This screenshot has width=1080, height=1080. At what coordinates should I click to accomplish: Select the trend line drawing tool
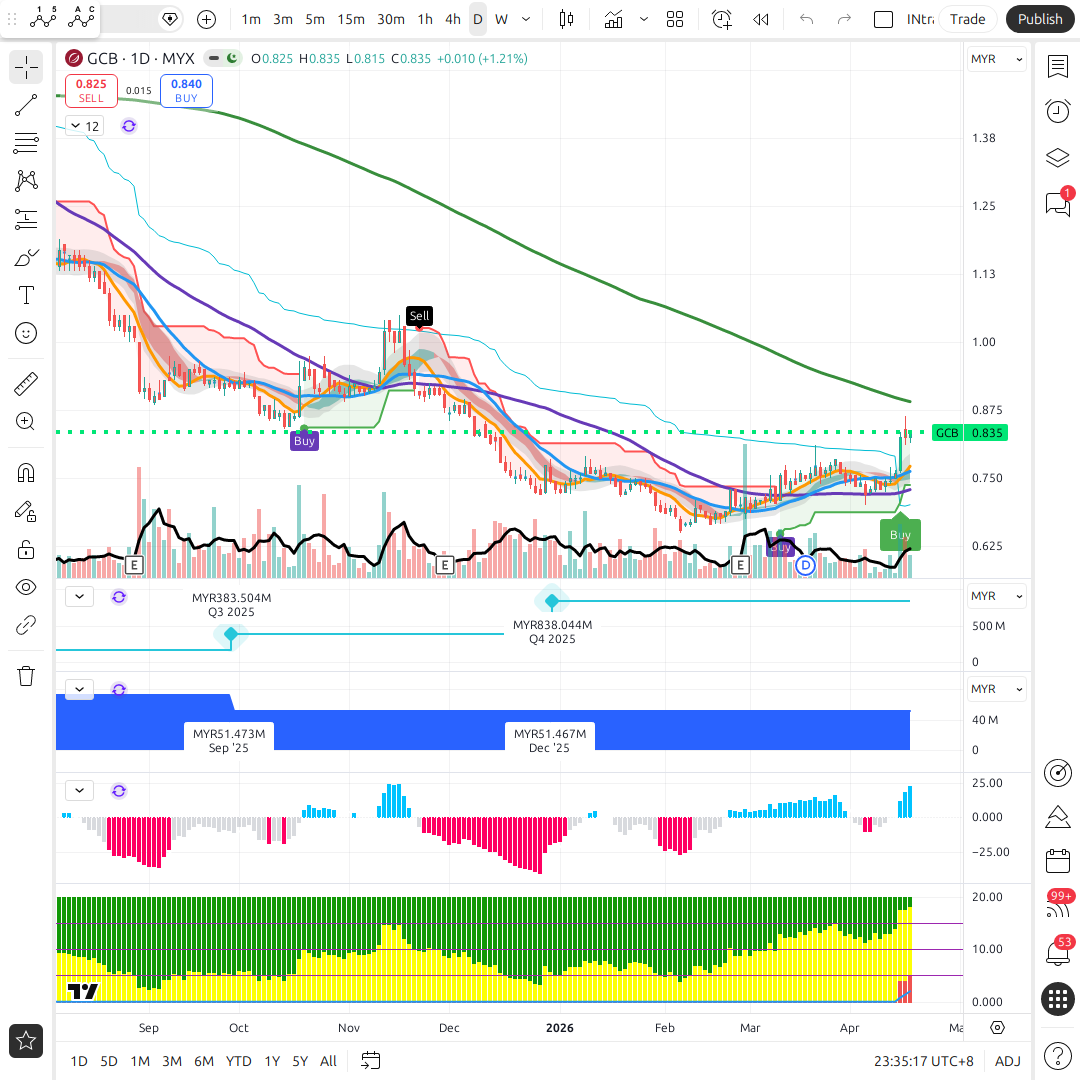26,105
